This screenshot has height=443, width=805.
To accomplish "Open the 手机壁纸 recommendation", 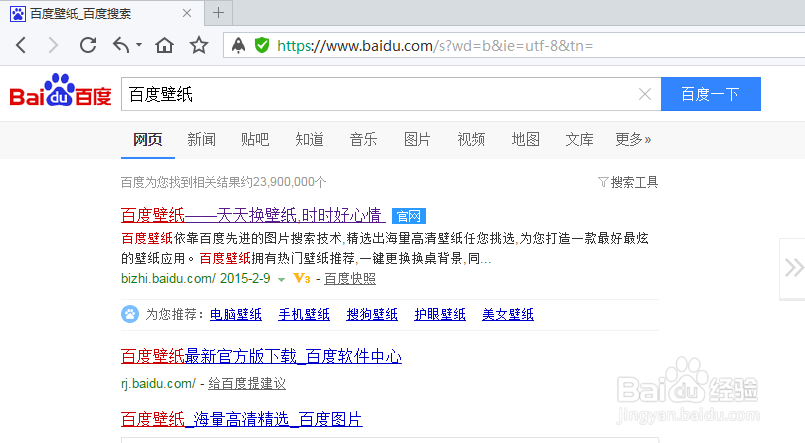I will click(304, 314).
